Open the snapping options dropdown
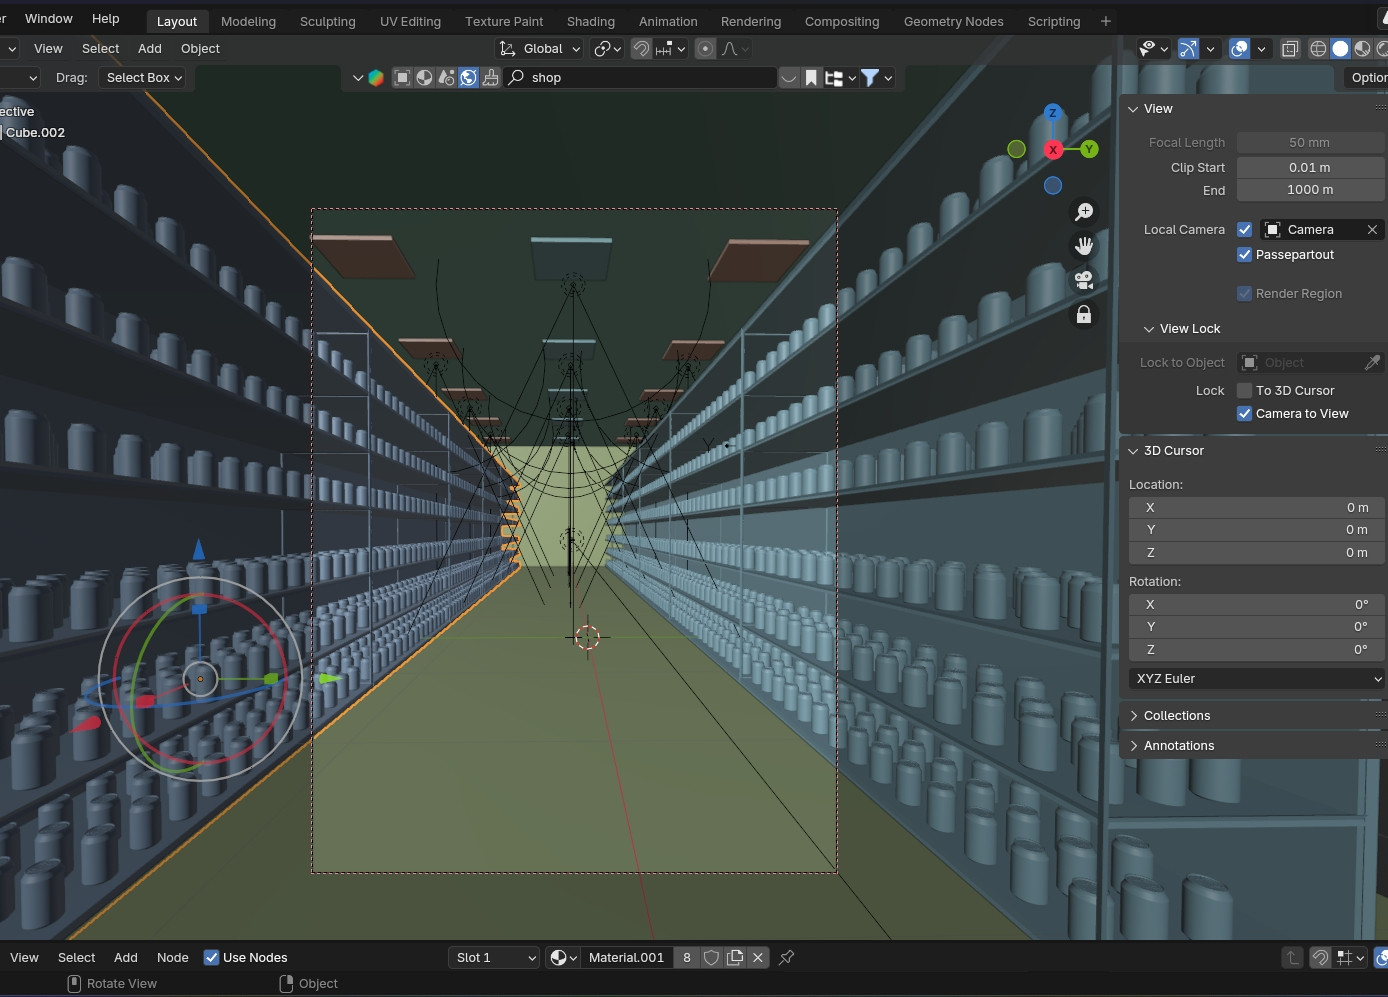The image size is (1388, 997). [x=671, y=48]
